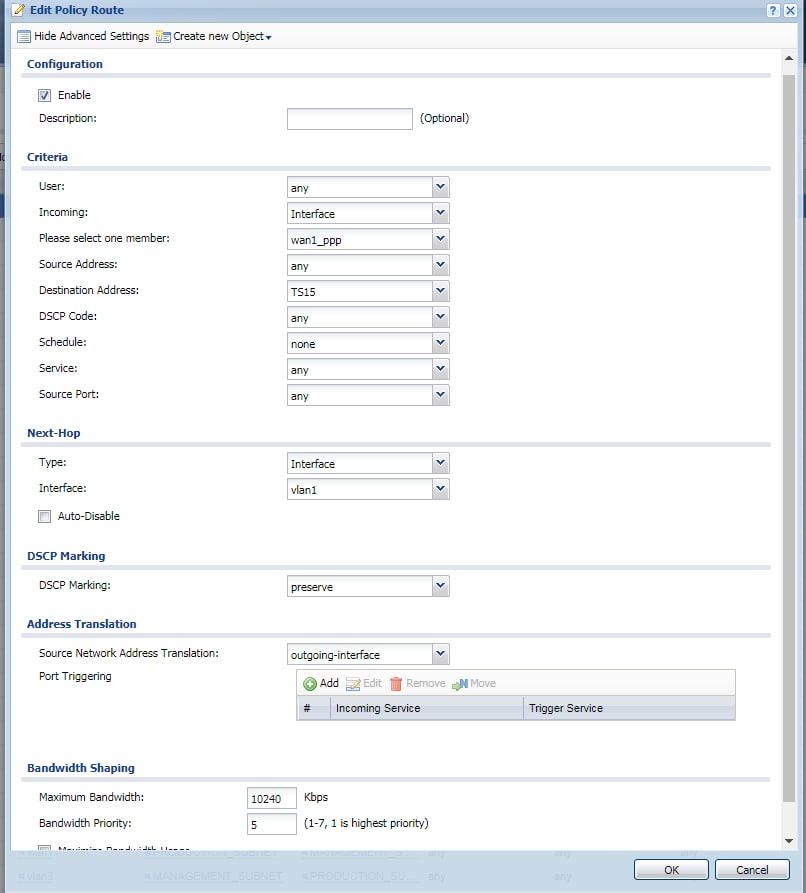Open the Source Address dropdown
Viewport: 806px width, 893px height.
tap(440, 265)
